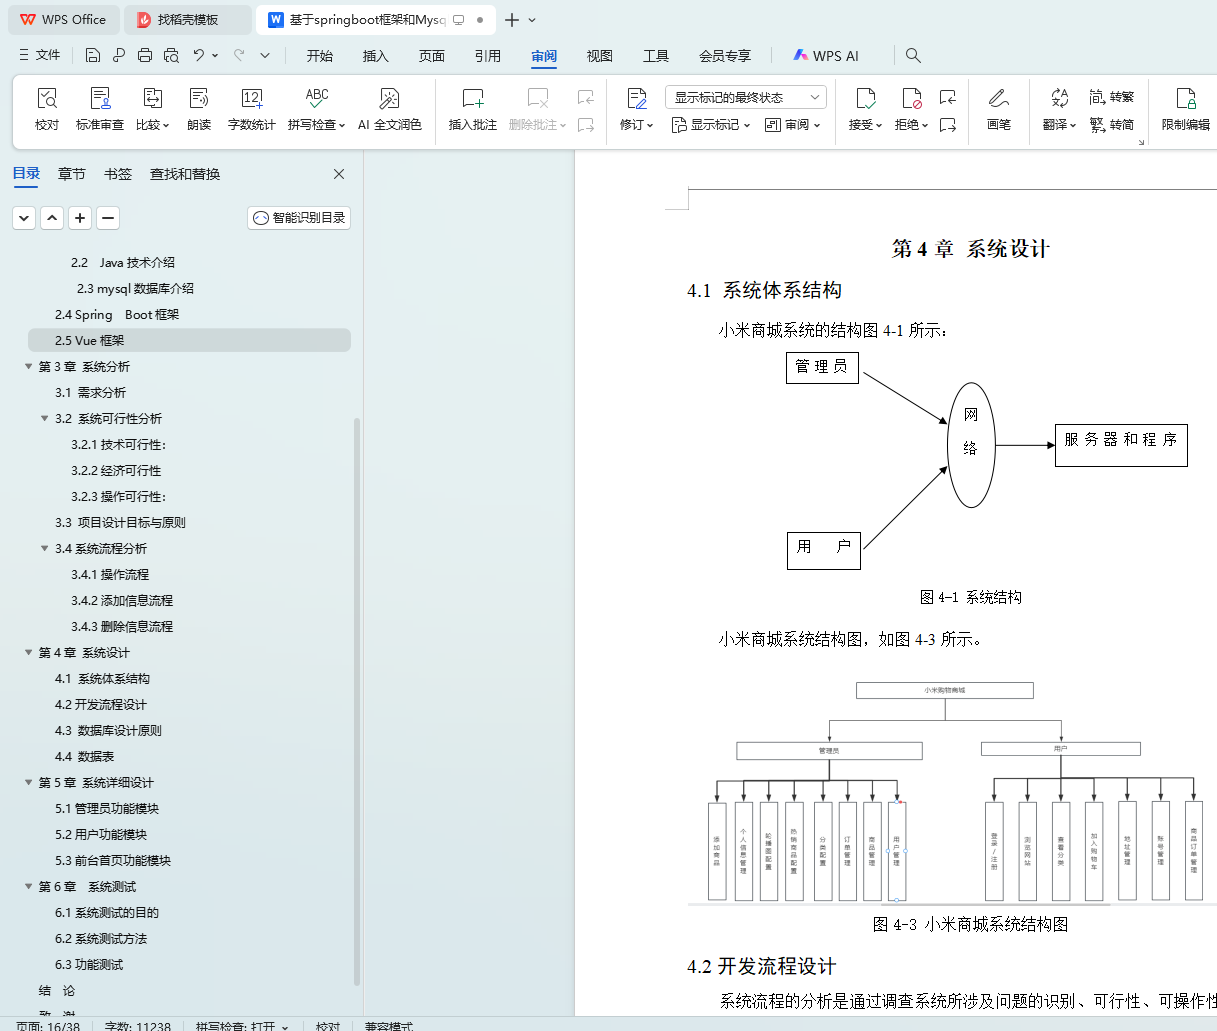Jump to 5.1 管理员功能模块 entry
The image size is (1217, 1031).
[x=107, y=809]
